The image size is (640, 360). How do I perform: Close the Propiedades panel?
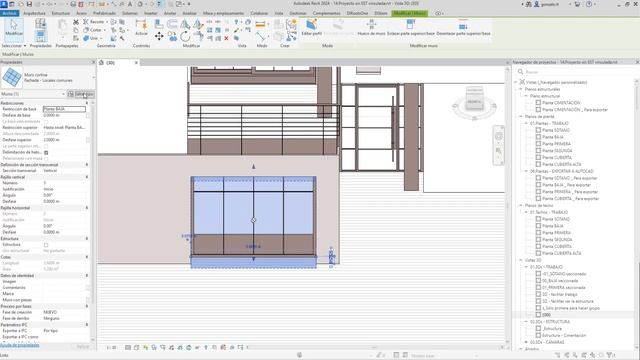(x=93, y=62)
